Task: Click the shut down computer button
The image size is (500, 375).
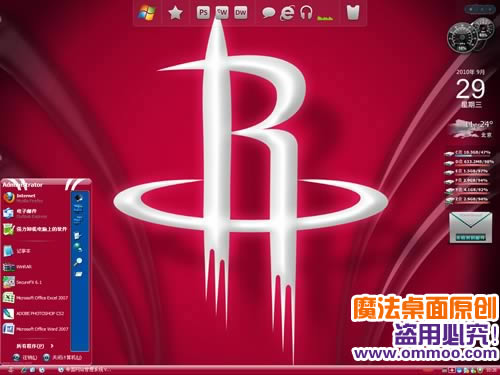Action: click(x=62, y=357)
